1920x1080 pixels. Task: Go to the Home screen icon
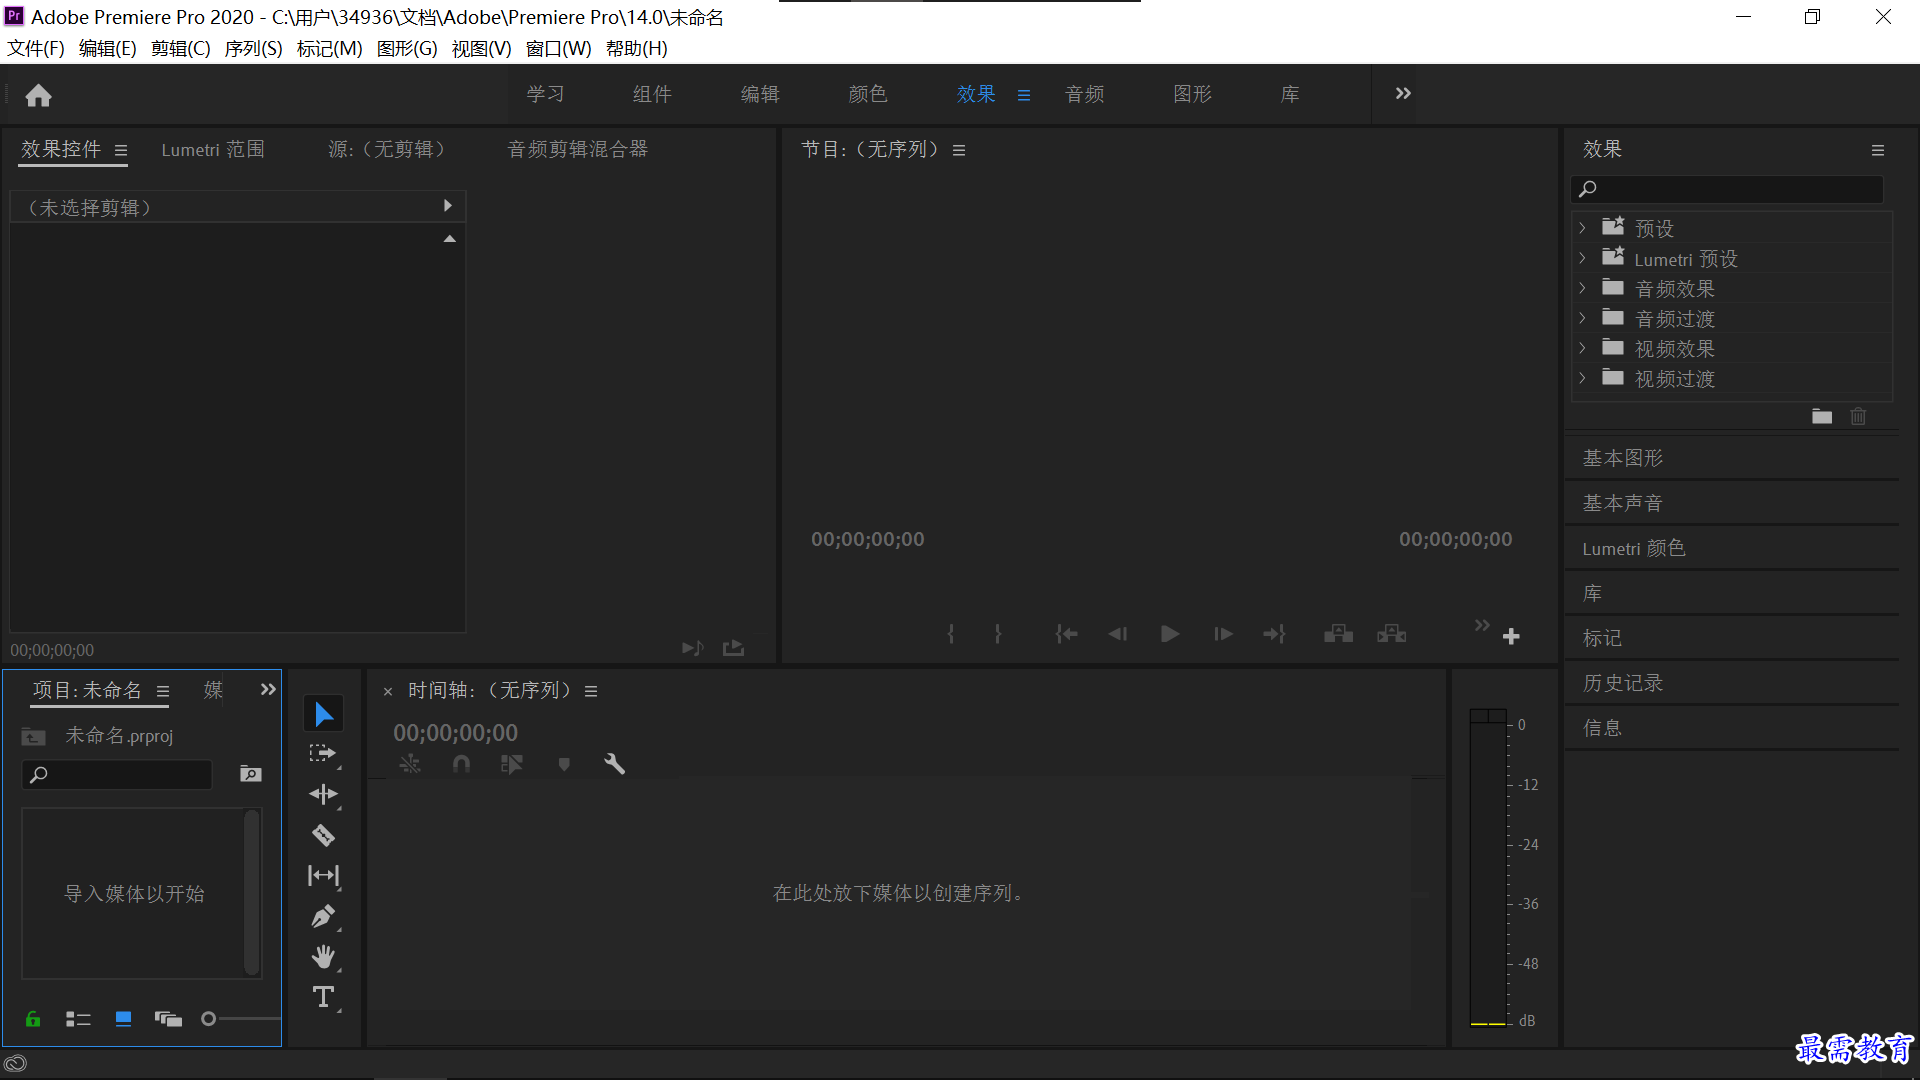(x=38, y=95)
